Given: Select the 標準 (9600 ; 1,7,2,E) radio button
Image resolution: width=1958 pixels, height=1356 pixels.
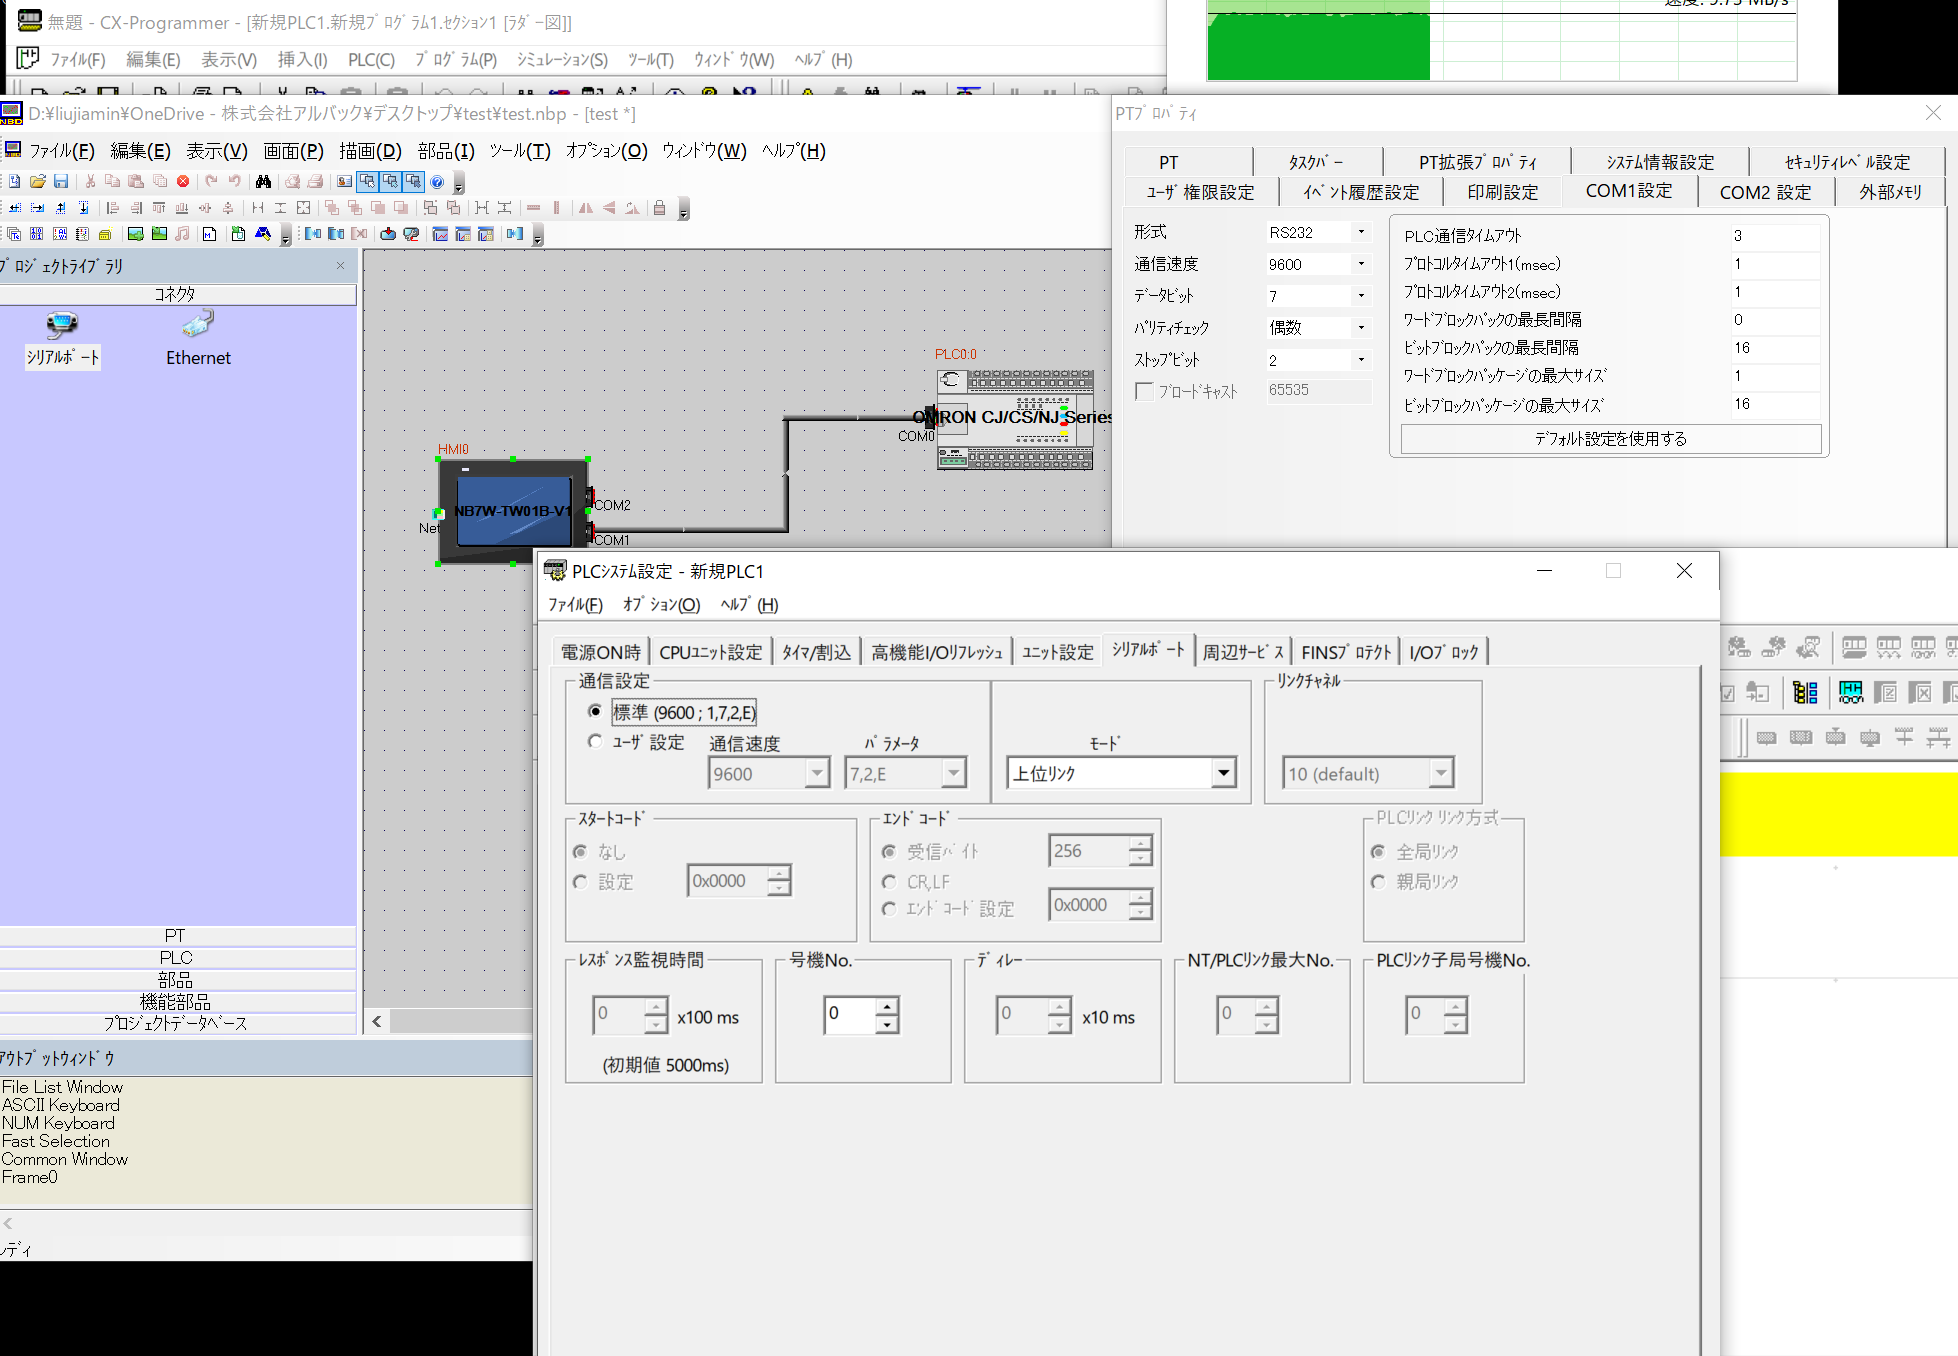Looking at the screenshot, I should coord(596,711).
